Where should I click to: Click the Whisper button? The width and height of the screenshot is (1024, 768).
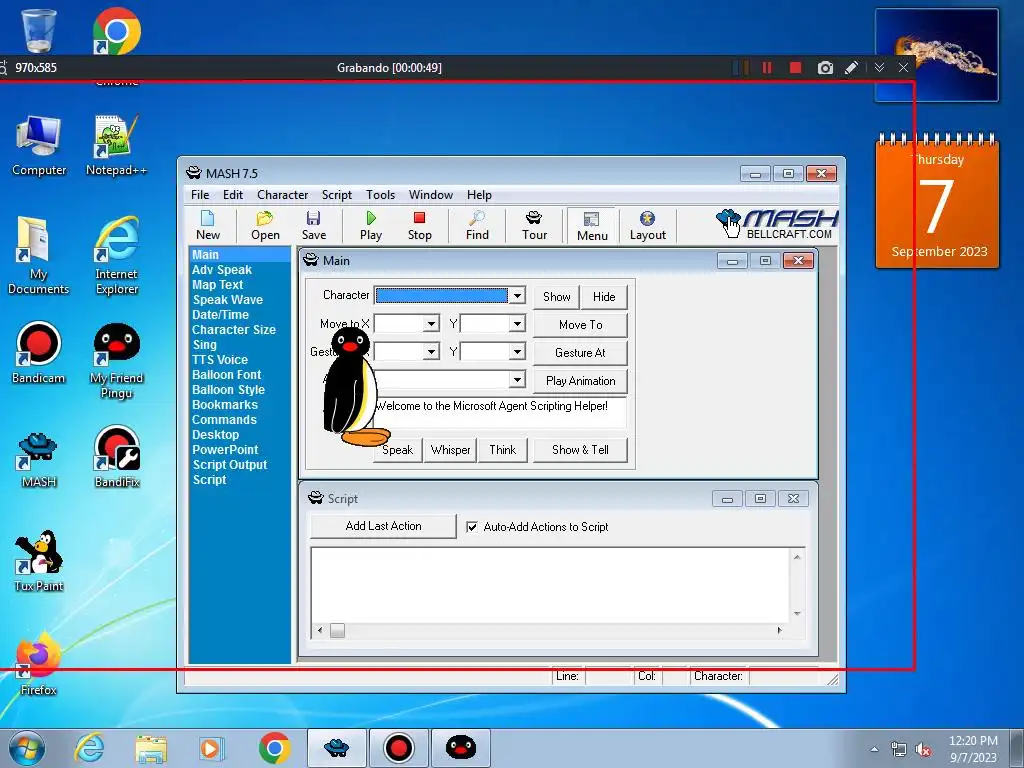(x=451, y=450)
